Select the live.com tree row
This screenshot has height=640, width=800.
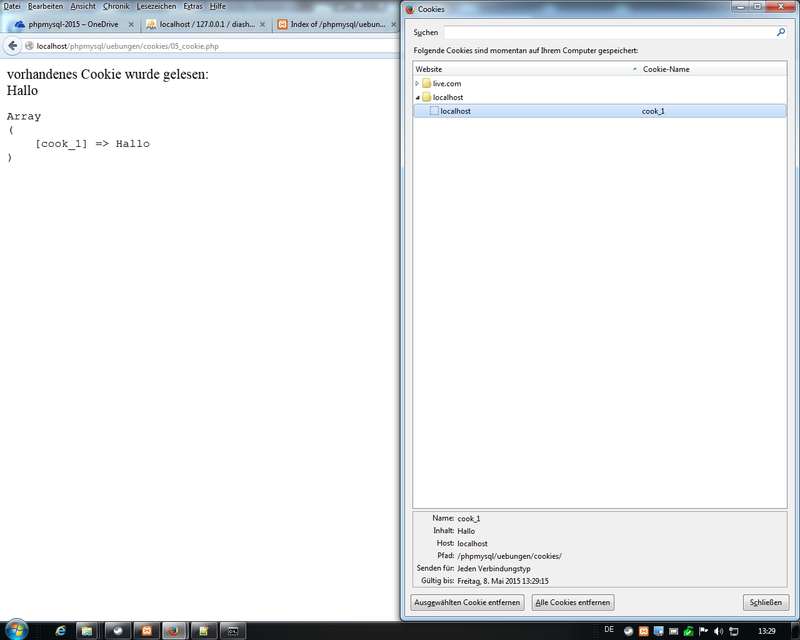[x=599, y=83]
